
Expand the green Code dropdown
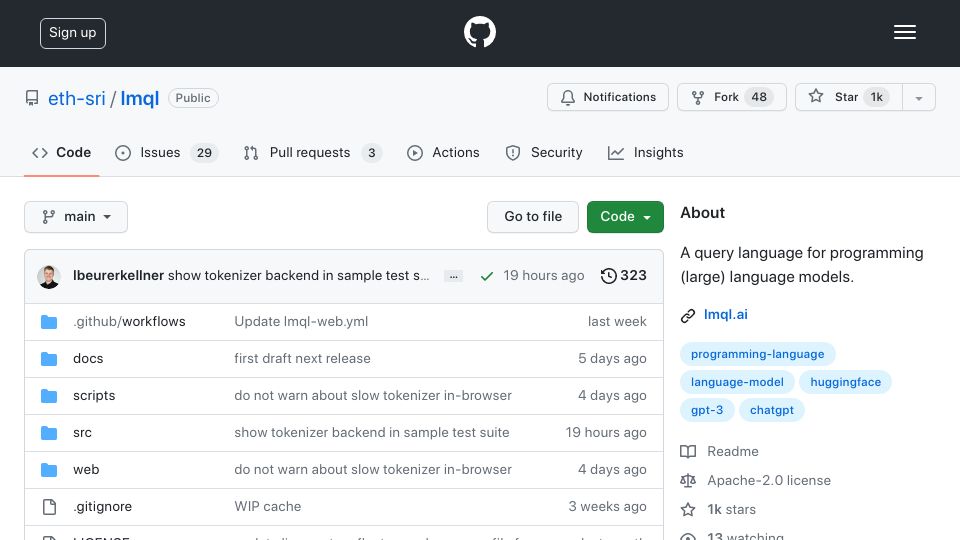tap(625, 217)
